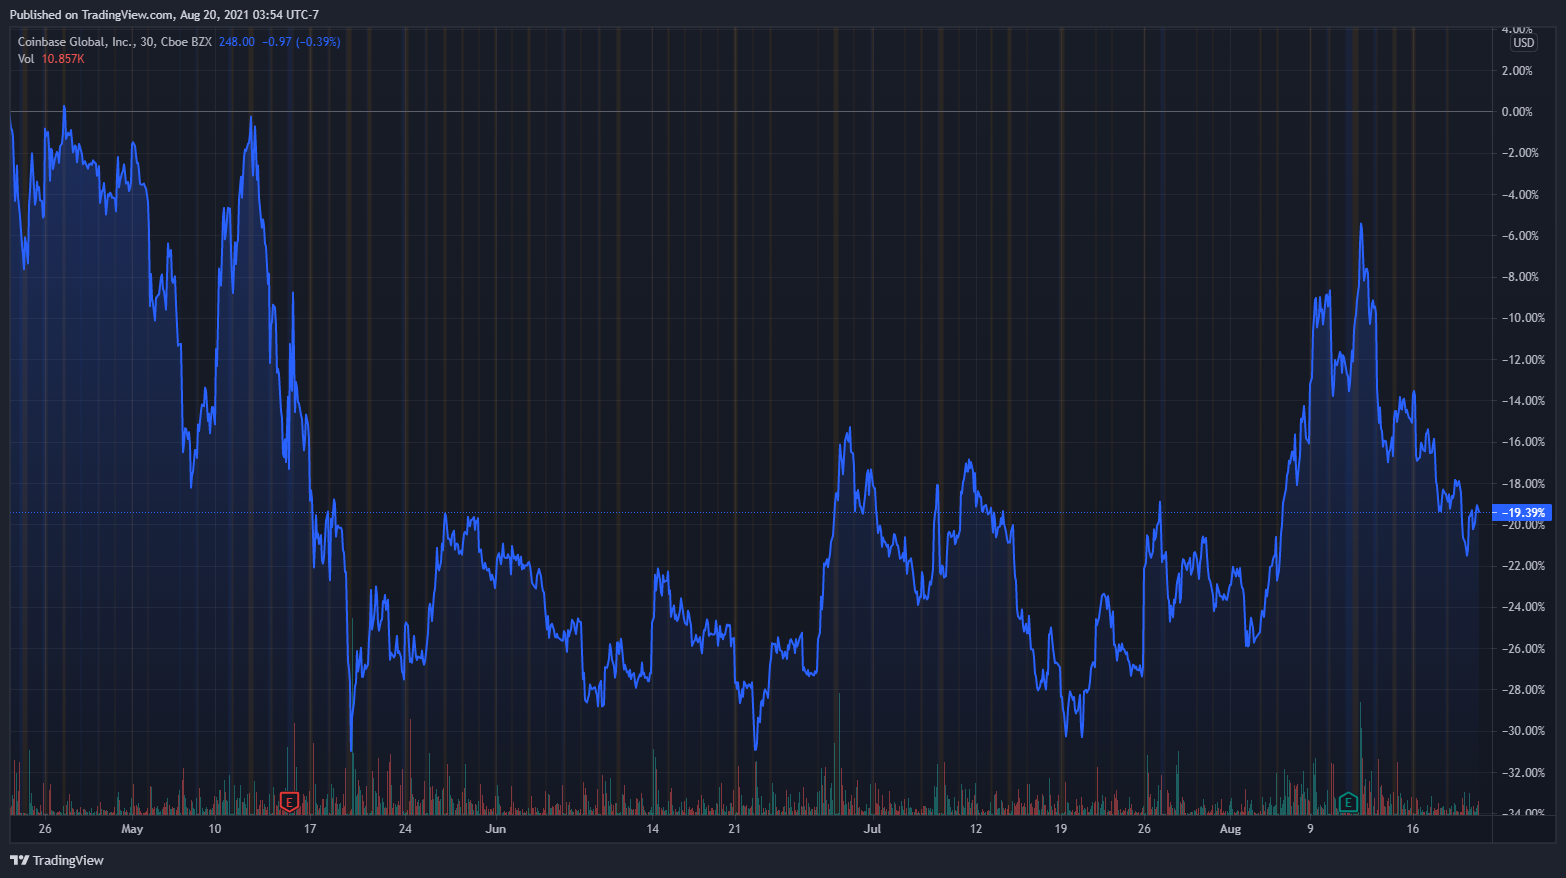Screen dimensions: 1566x878
Task: Click the -10.00% label on price scale
Action: [x=1524, y=318]
